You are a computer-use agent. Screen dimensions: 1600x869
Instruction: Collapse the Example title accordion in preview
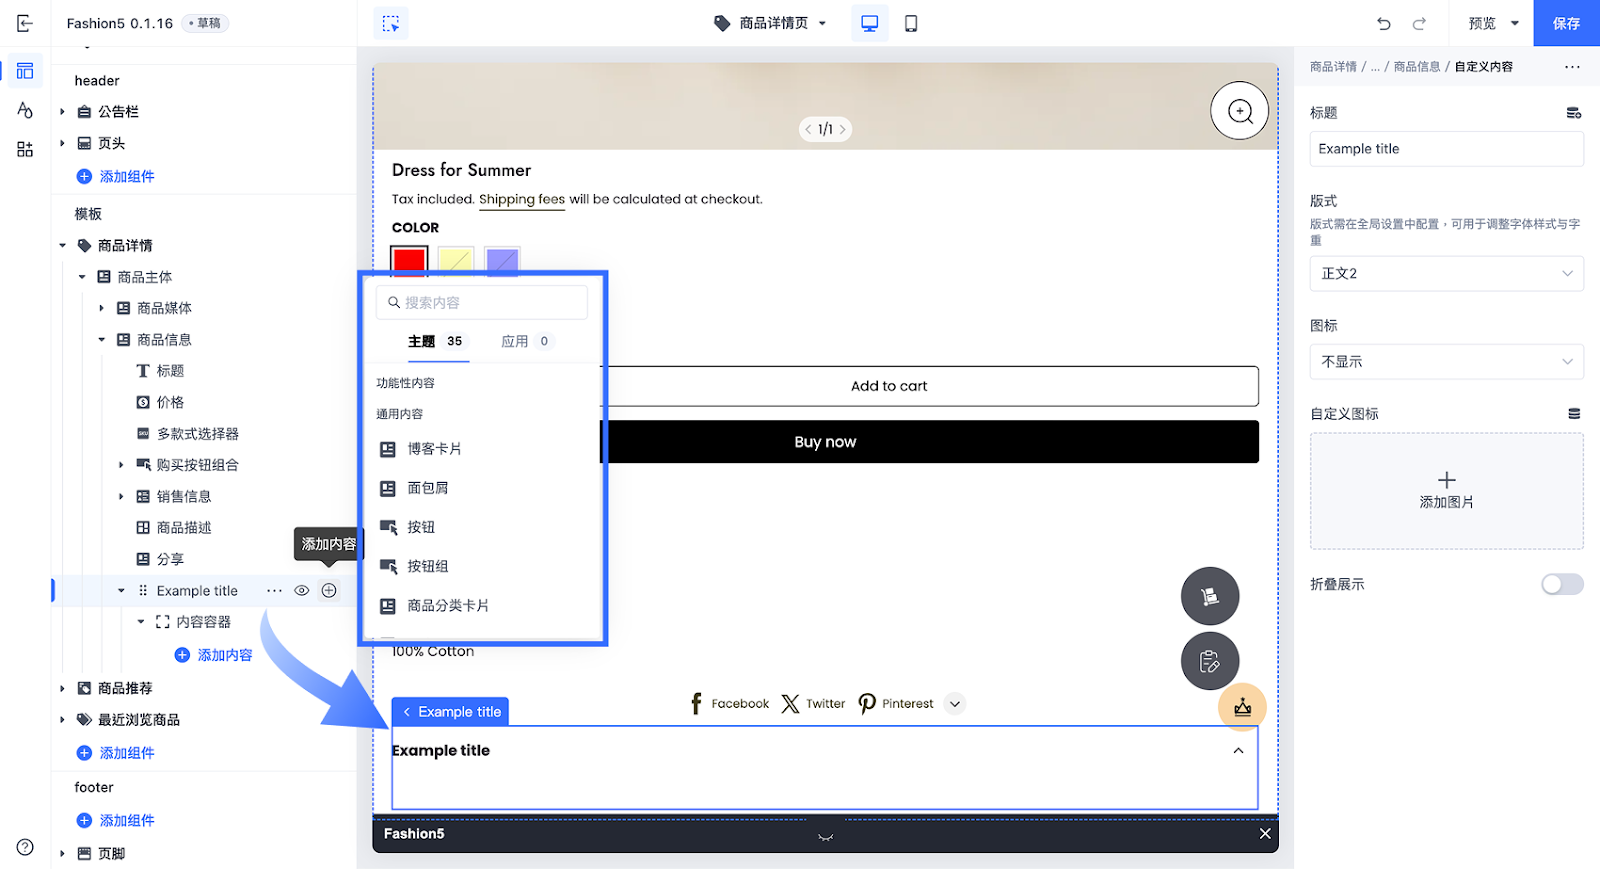point(1238,751)
